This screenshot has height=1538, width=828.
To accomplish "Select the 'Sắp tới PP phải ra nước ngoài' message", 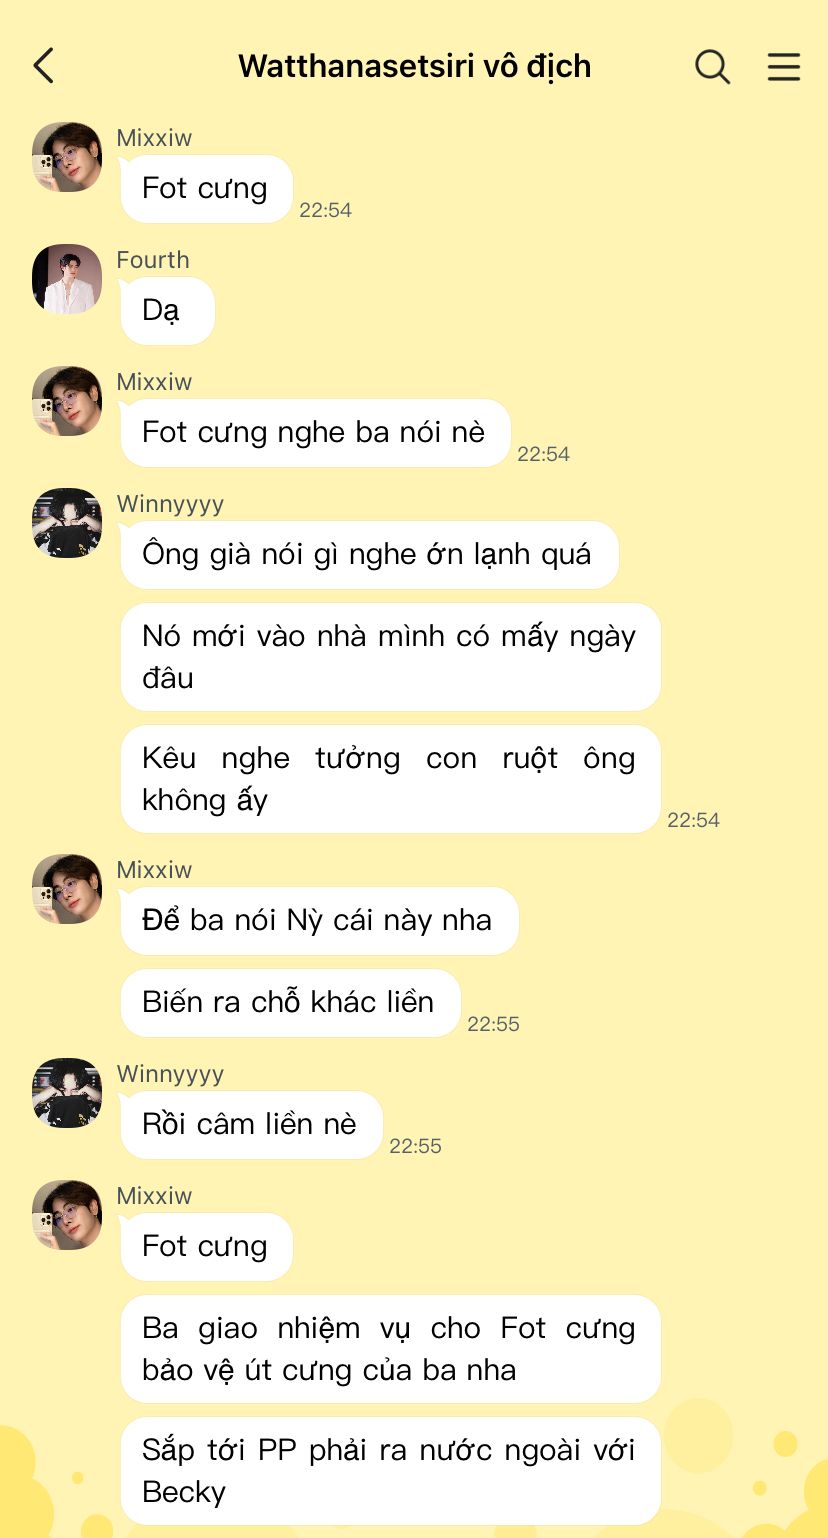I will (x=390, y=1471).
